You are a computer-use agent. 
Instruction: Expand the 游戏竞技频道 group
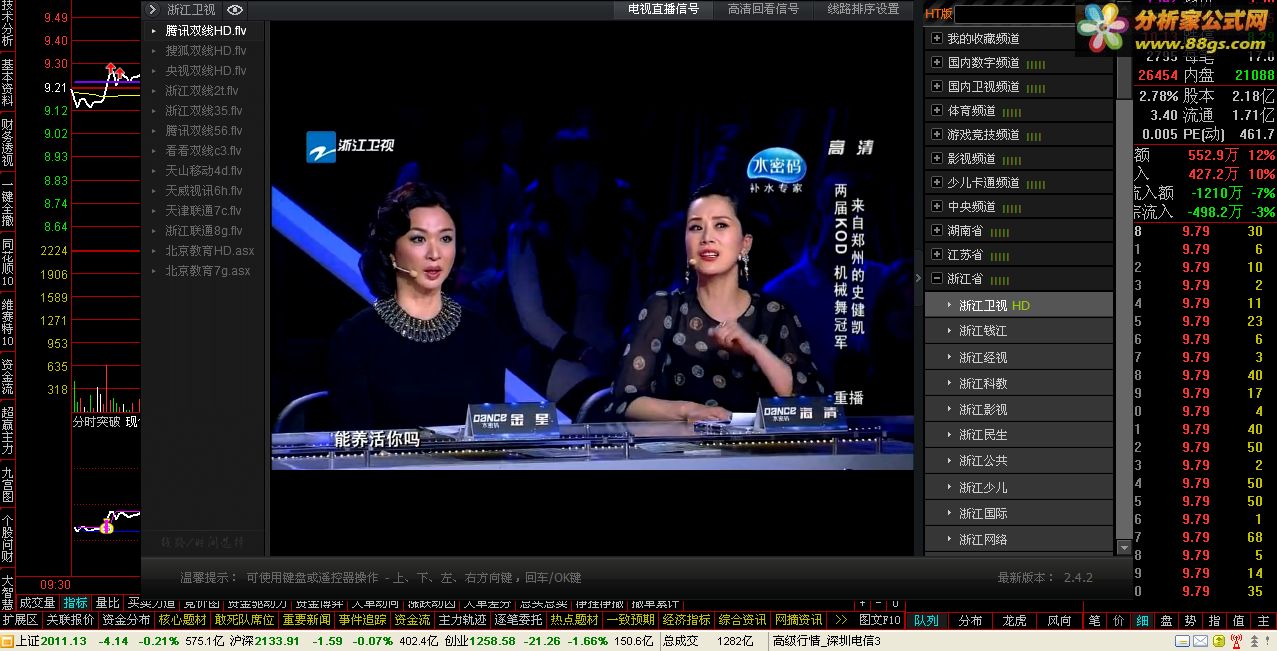tap(937, 134)
